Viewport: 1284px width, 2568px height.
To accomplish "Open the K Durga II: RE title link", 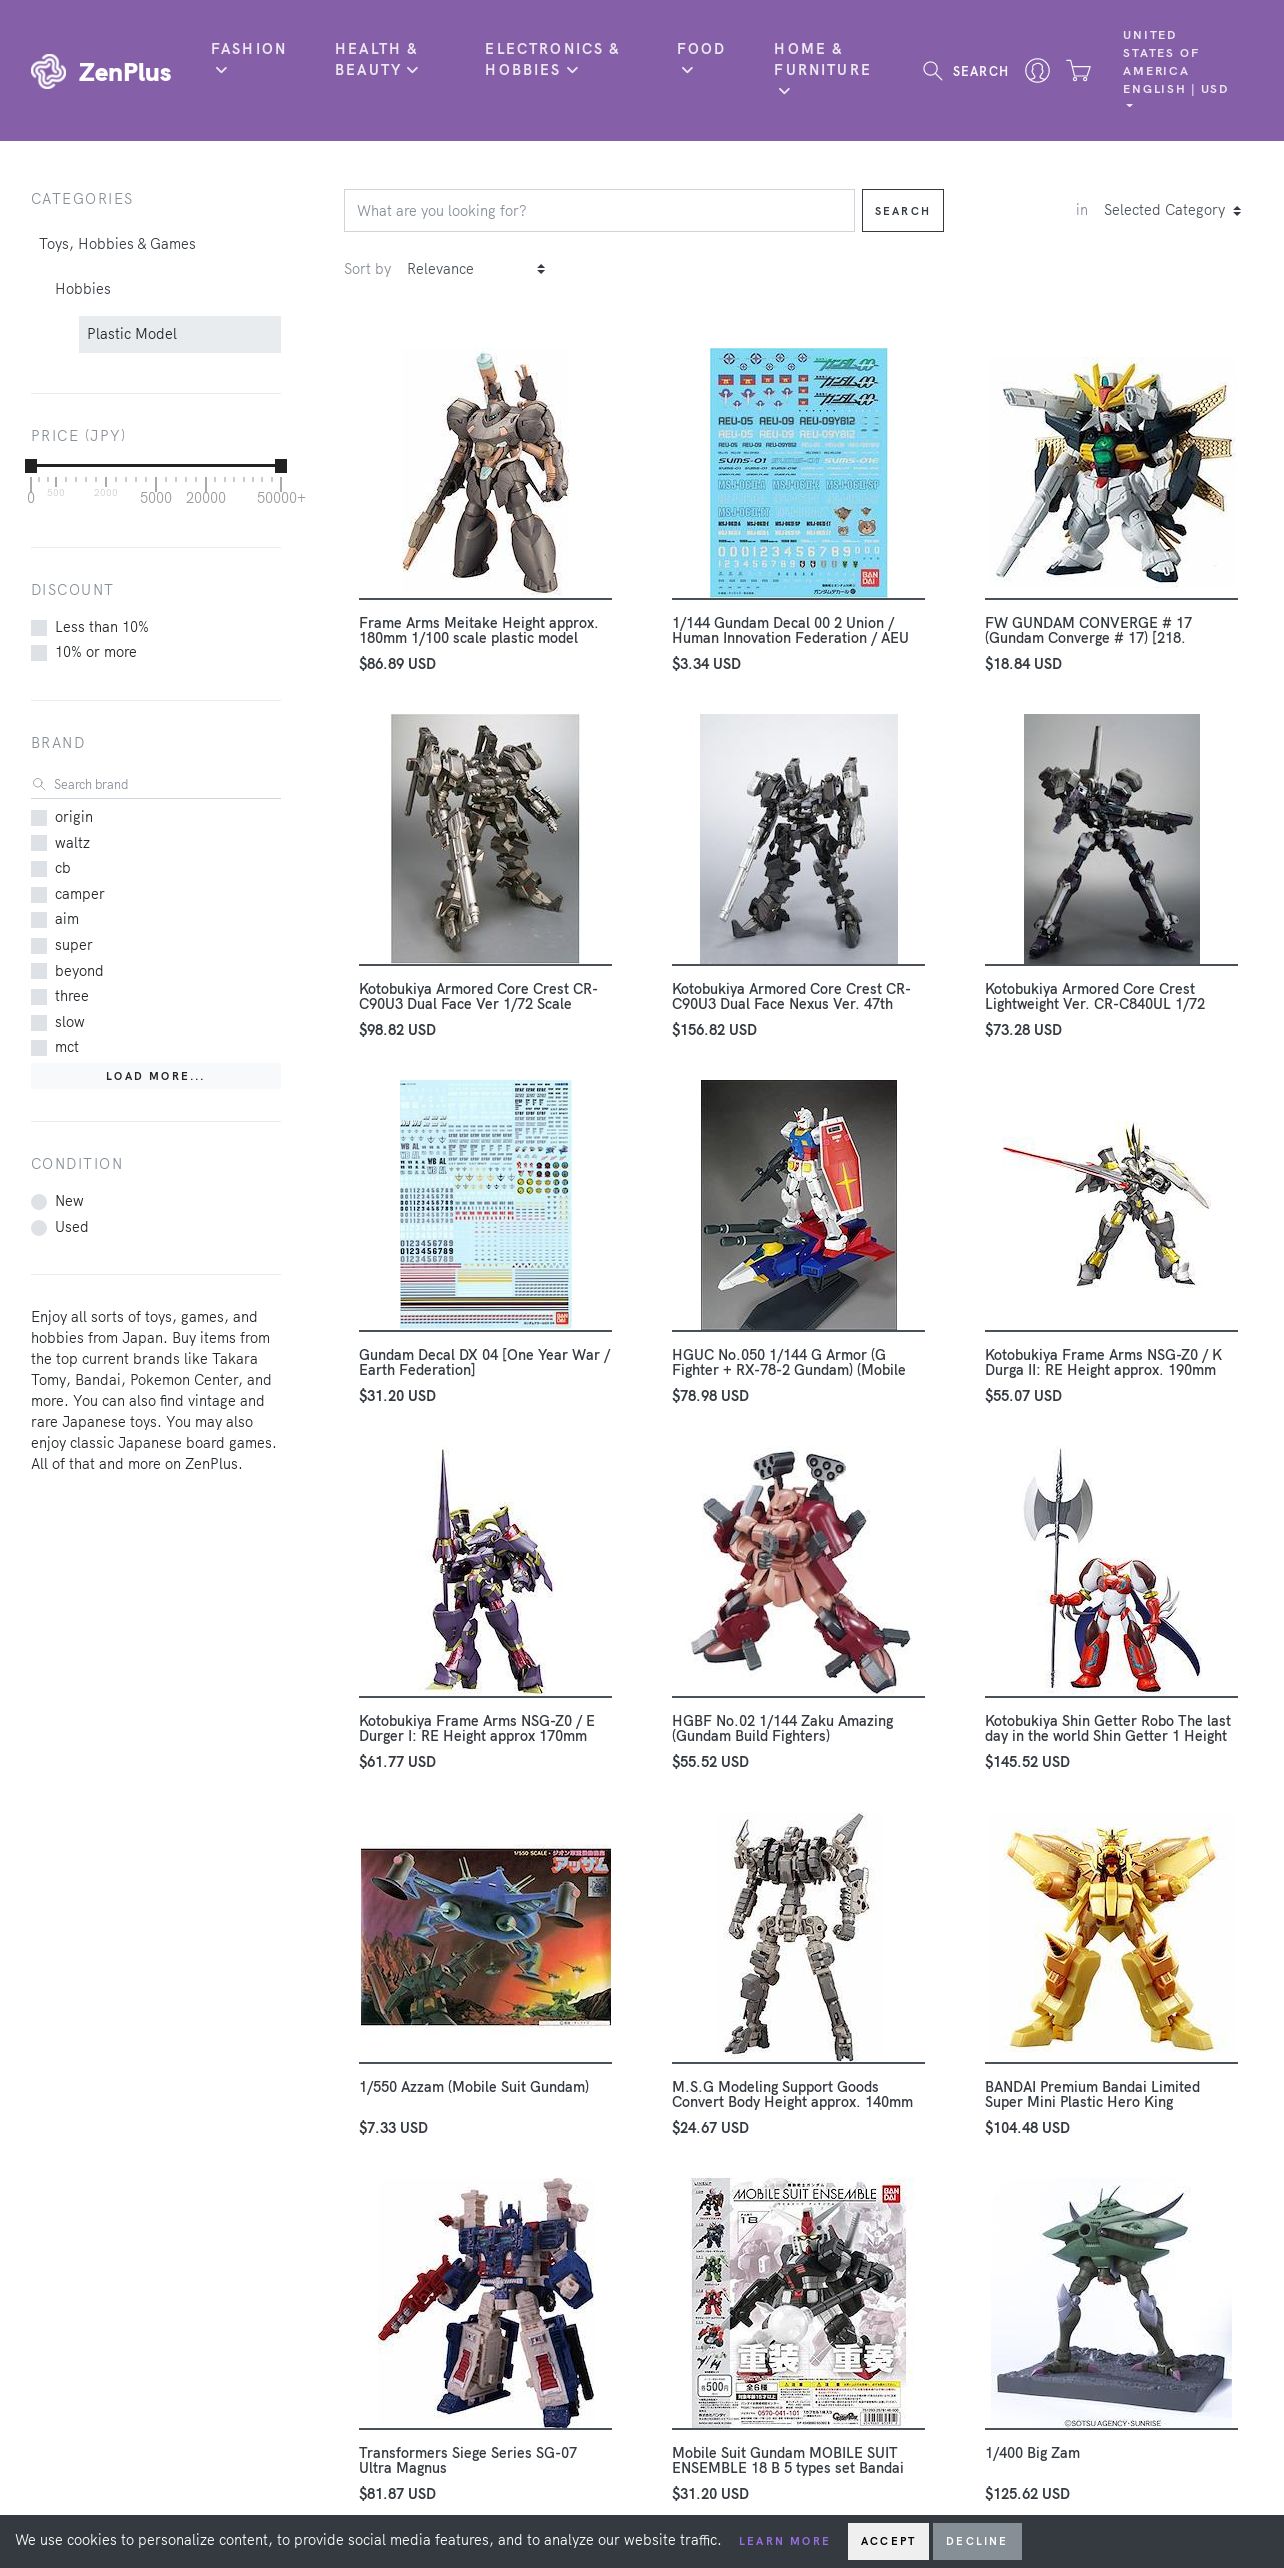I will [x=1103, y=1362].
